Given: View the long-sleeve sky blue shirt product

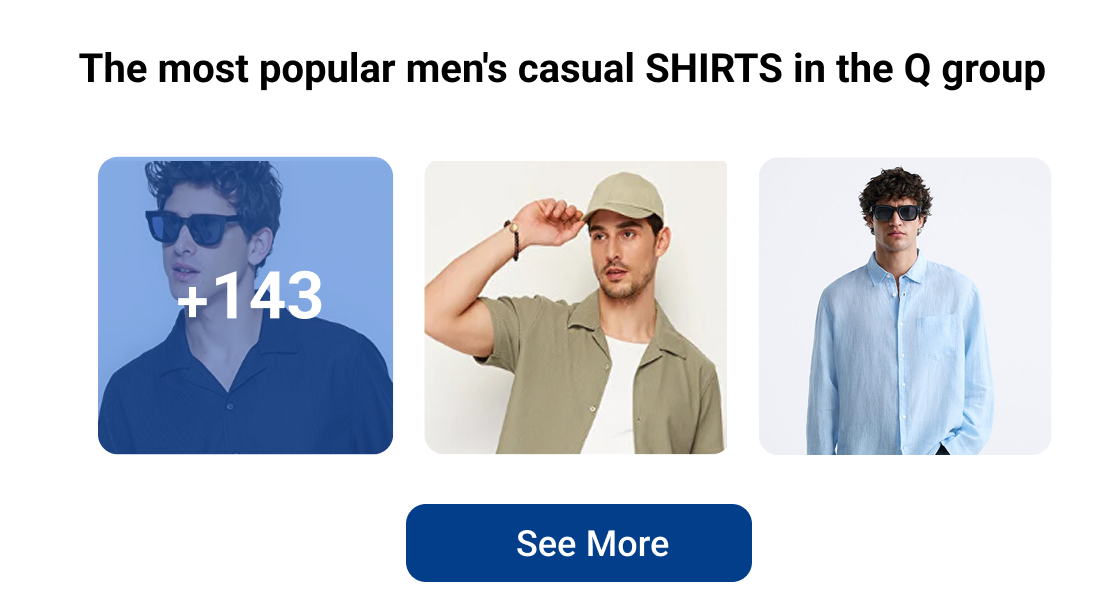Looking at the screenshot, I should (905, 306).
